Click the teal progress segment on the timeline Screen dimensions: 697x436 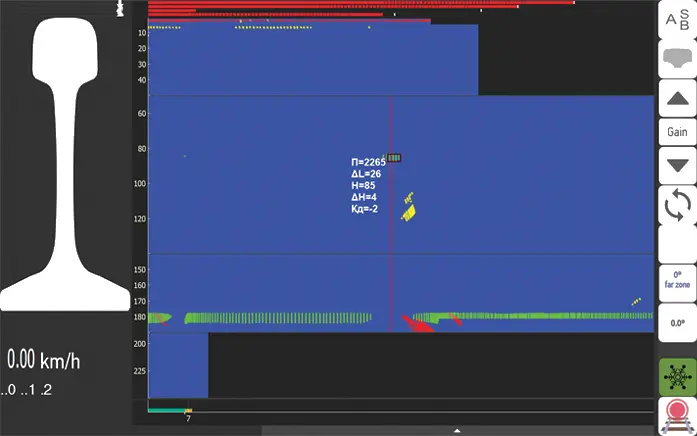tap(166, 411)
